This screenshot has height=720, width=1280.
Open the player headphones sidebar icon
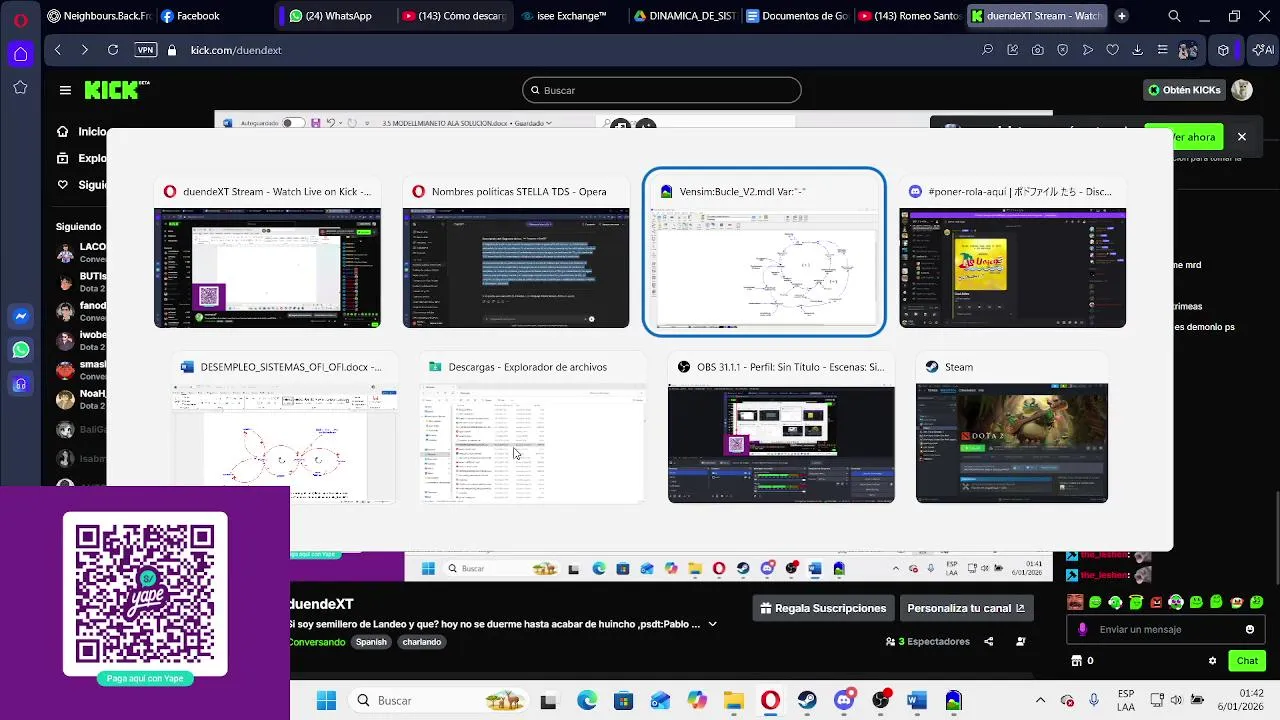click(20, 384)
